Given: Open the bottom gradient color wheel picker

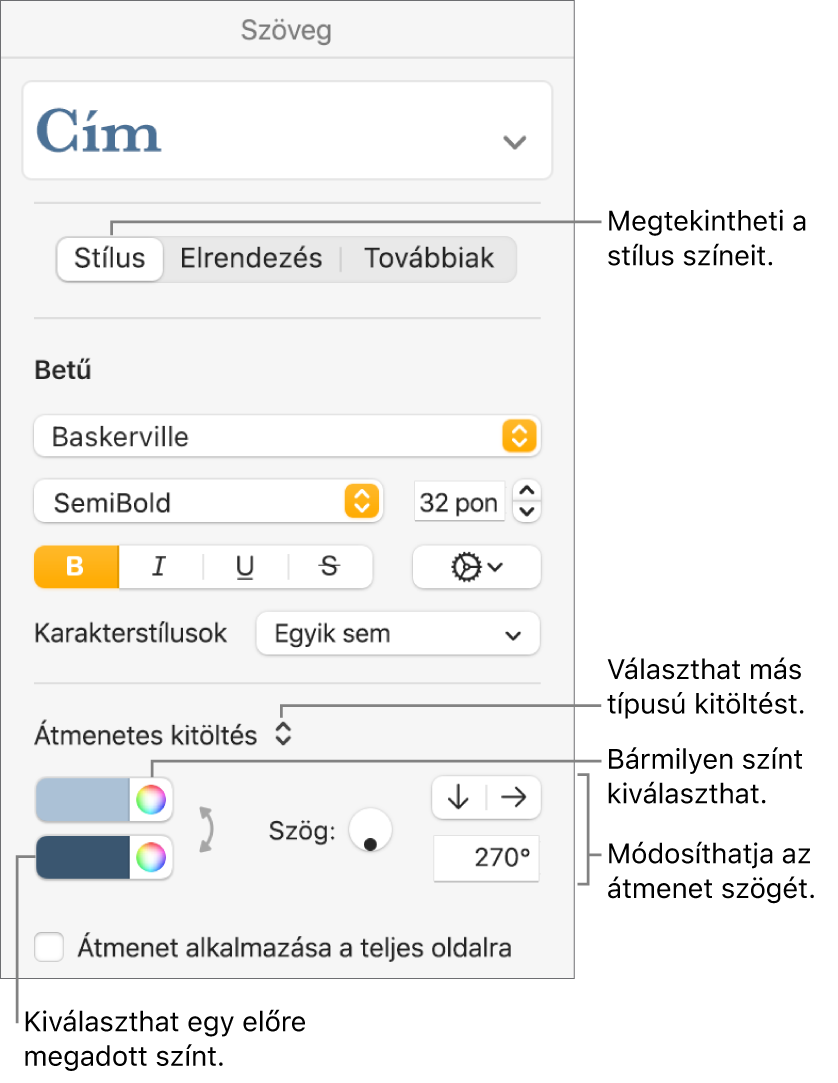Looking at the screenshot, I should pyautogui.click(x=151, y=857).
